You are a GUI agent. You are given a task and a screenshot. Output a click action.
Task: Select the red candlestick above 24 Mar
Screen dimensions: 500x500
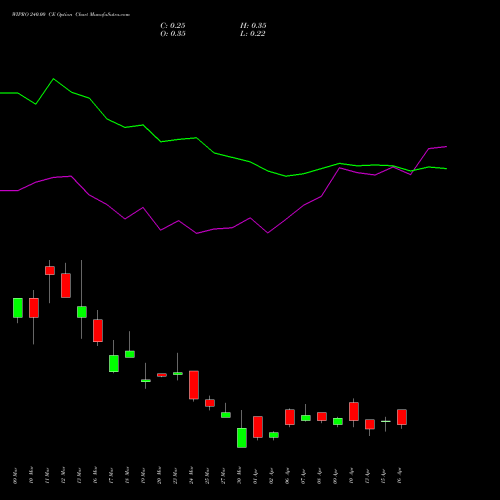click(194, 385)
